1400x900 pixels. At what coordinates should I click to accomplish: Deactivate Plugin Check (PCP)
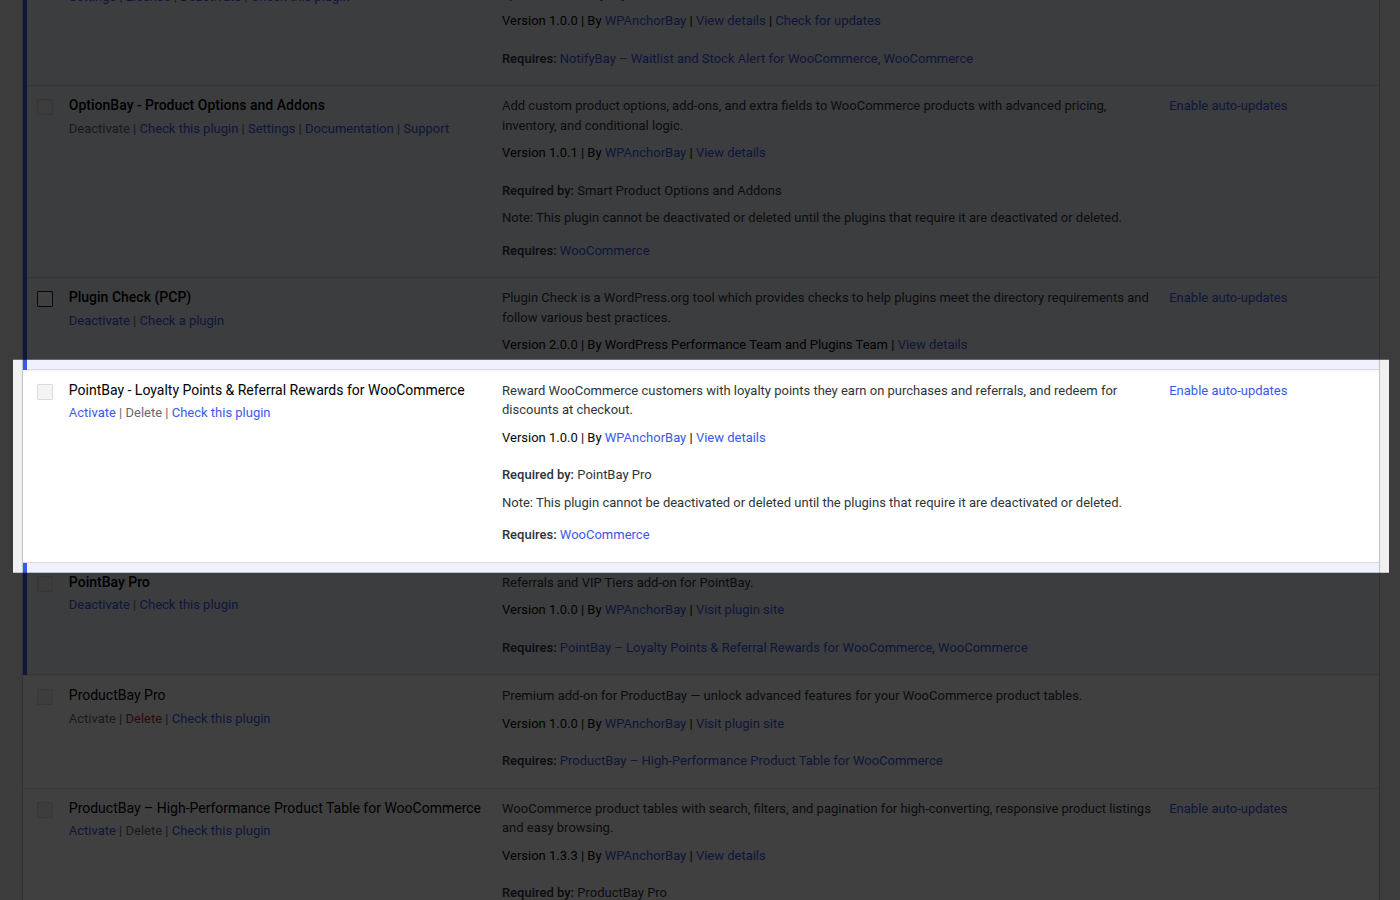pyautogui.click(x=99, y=321)
